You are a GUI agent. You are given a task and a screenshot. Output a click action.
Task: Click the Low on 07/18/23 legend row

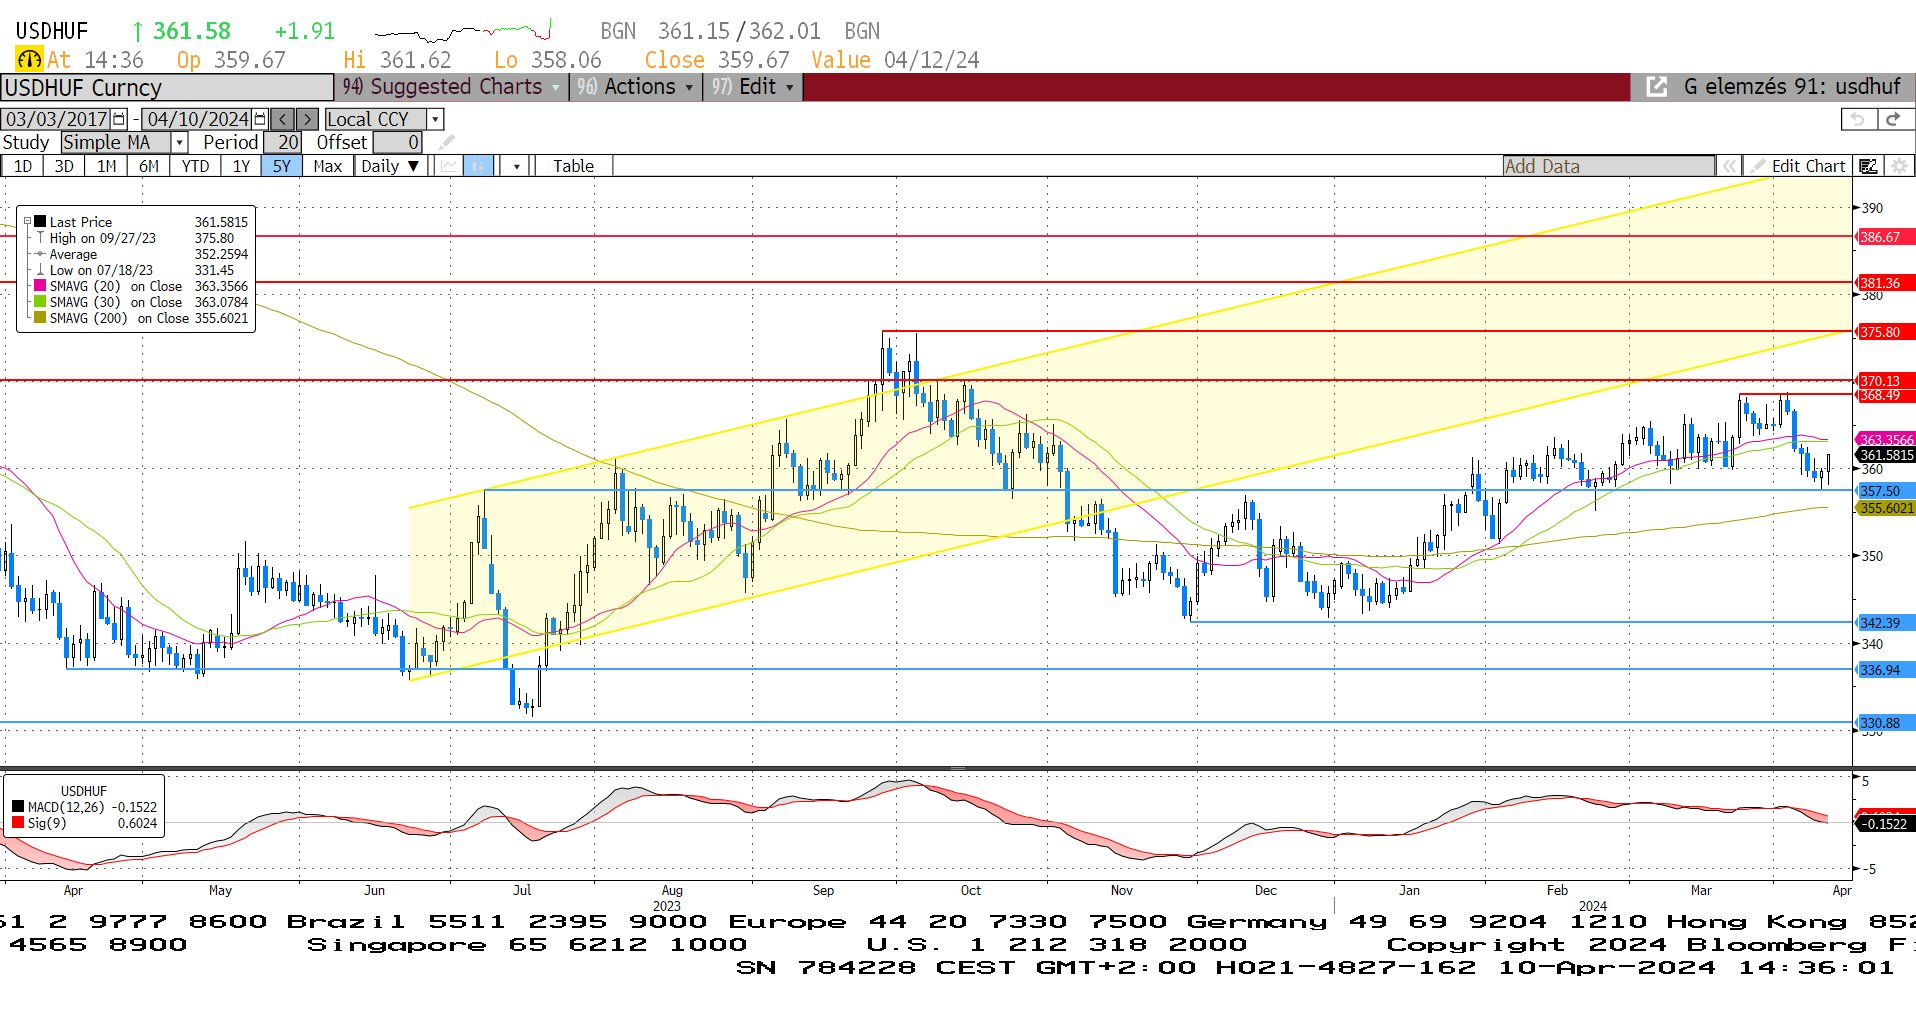click(141, 270)
